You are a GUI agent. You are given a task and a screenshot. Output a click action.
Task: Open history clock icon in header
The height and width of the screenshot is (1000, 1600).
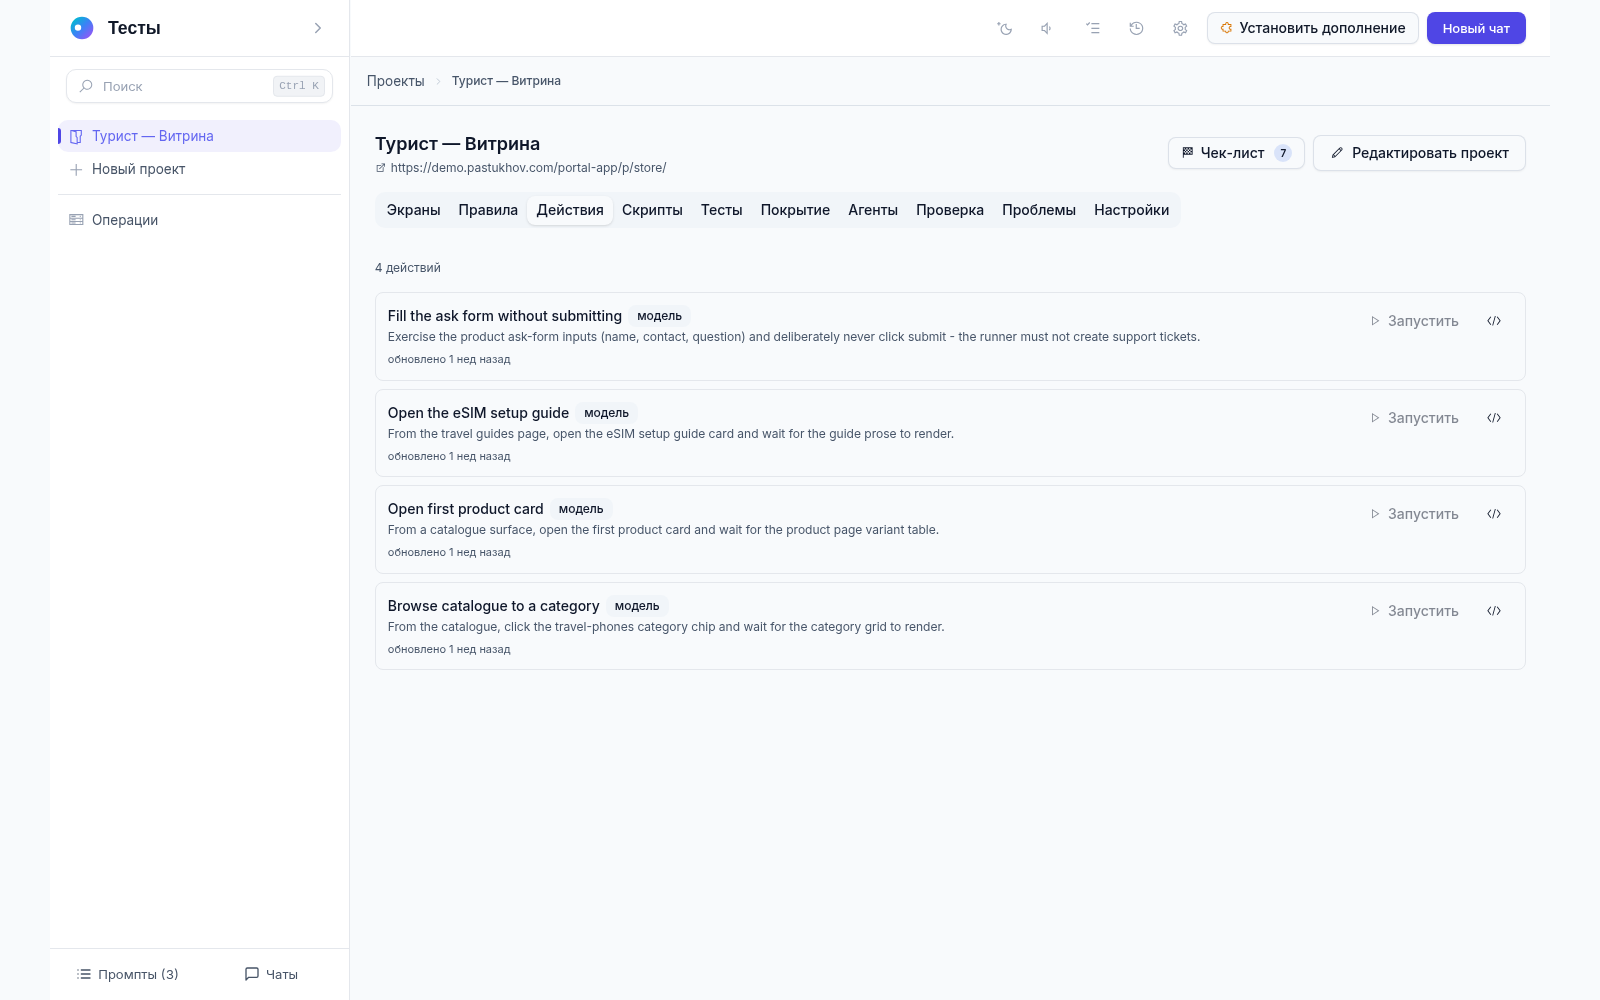[1136, 28]
